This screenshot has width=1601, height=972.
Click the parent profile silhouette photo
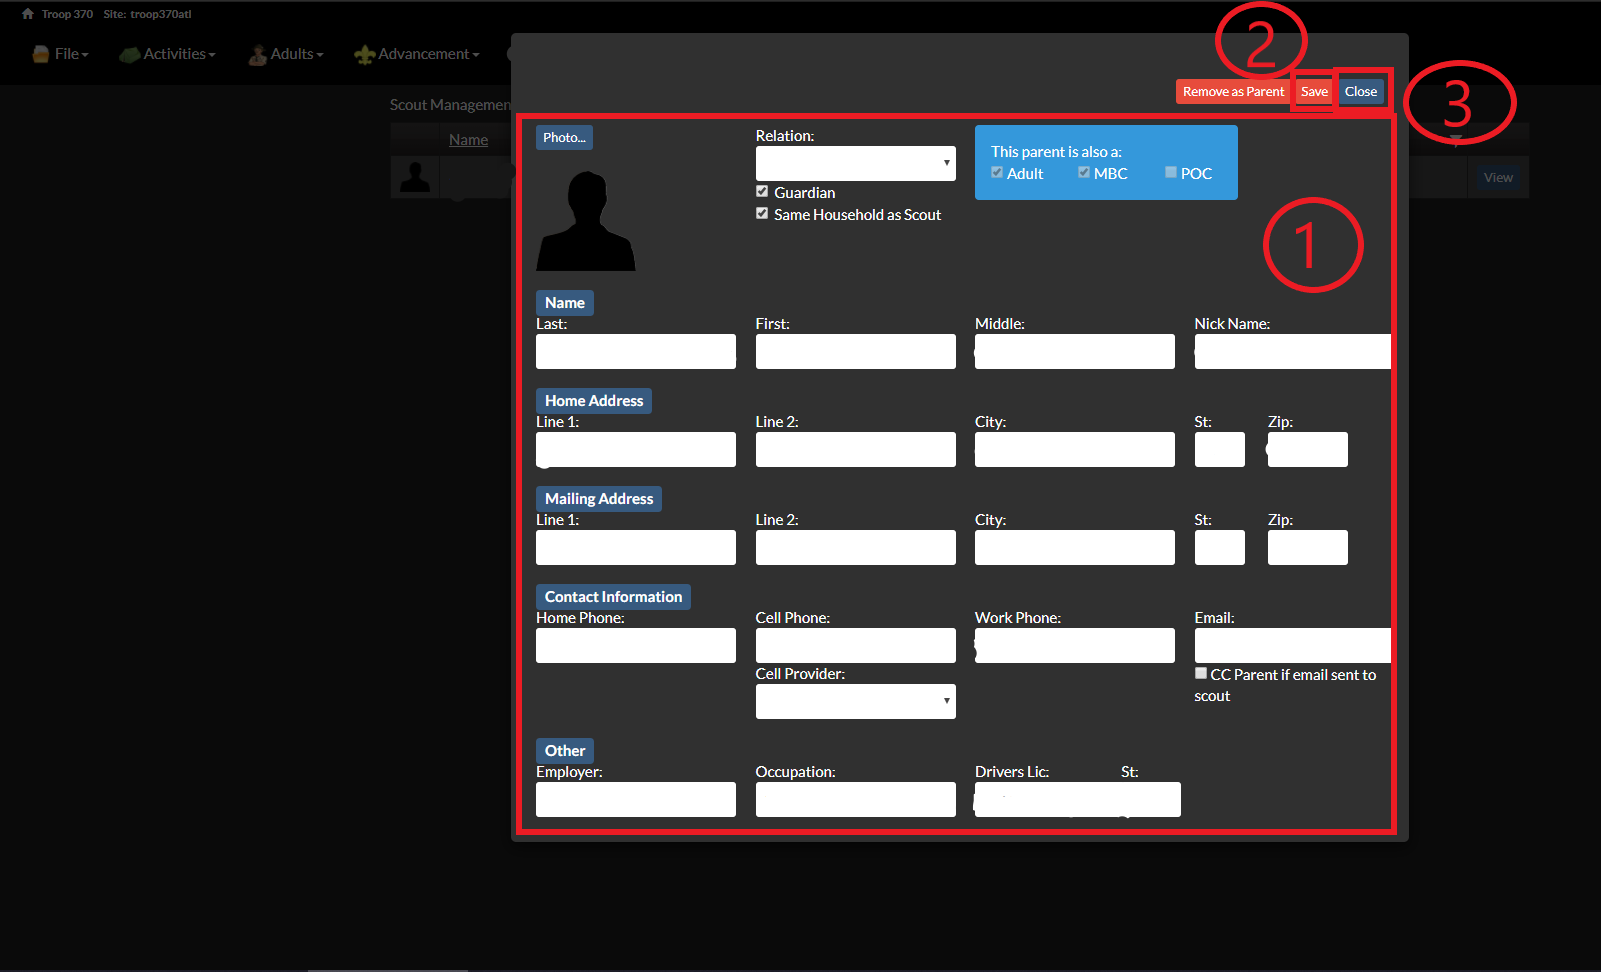coord(586,218)
